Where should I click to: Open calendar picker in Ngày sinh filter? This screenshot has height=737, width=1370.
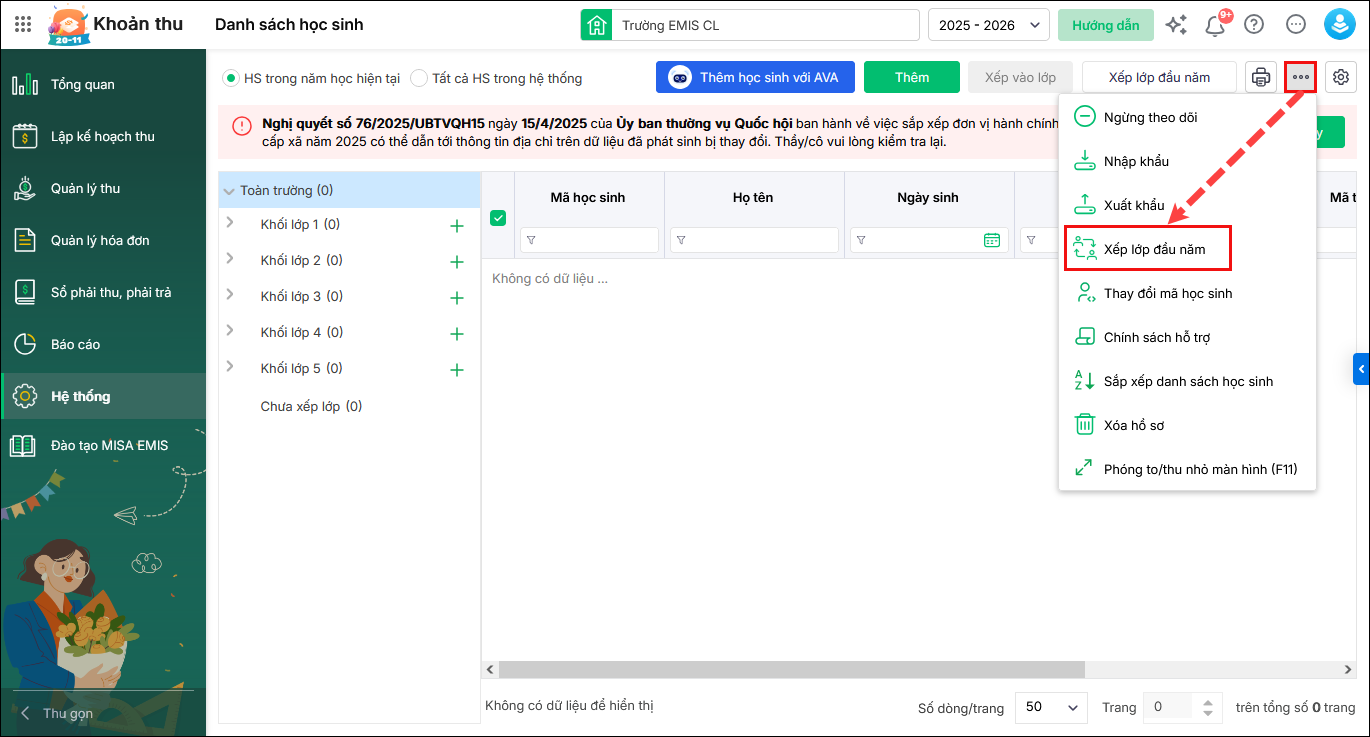[x=991, y=240]
